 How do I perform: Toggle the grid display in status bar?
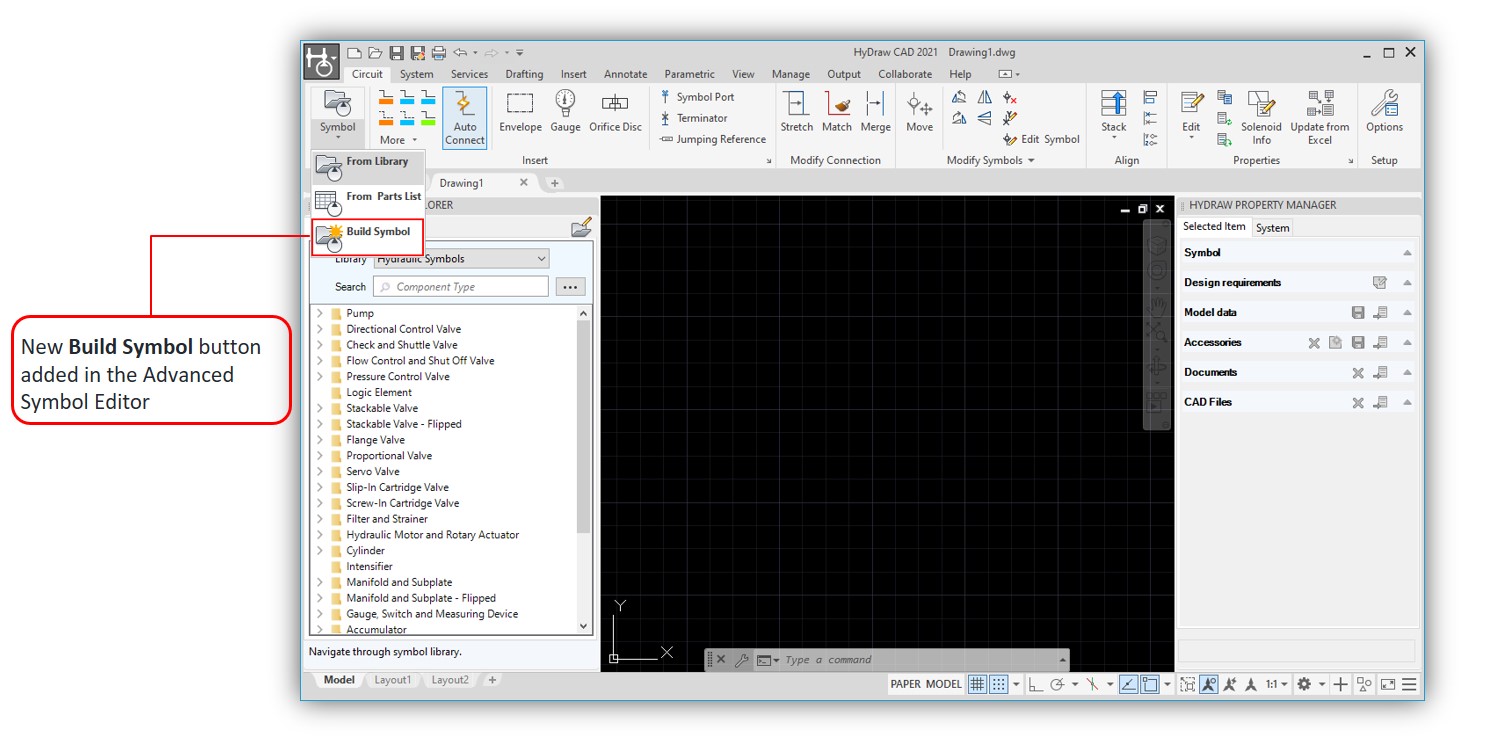[x=976, y=684]
